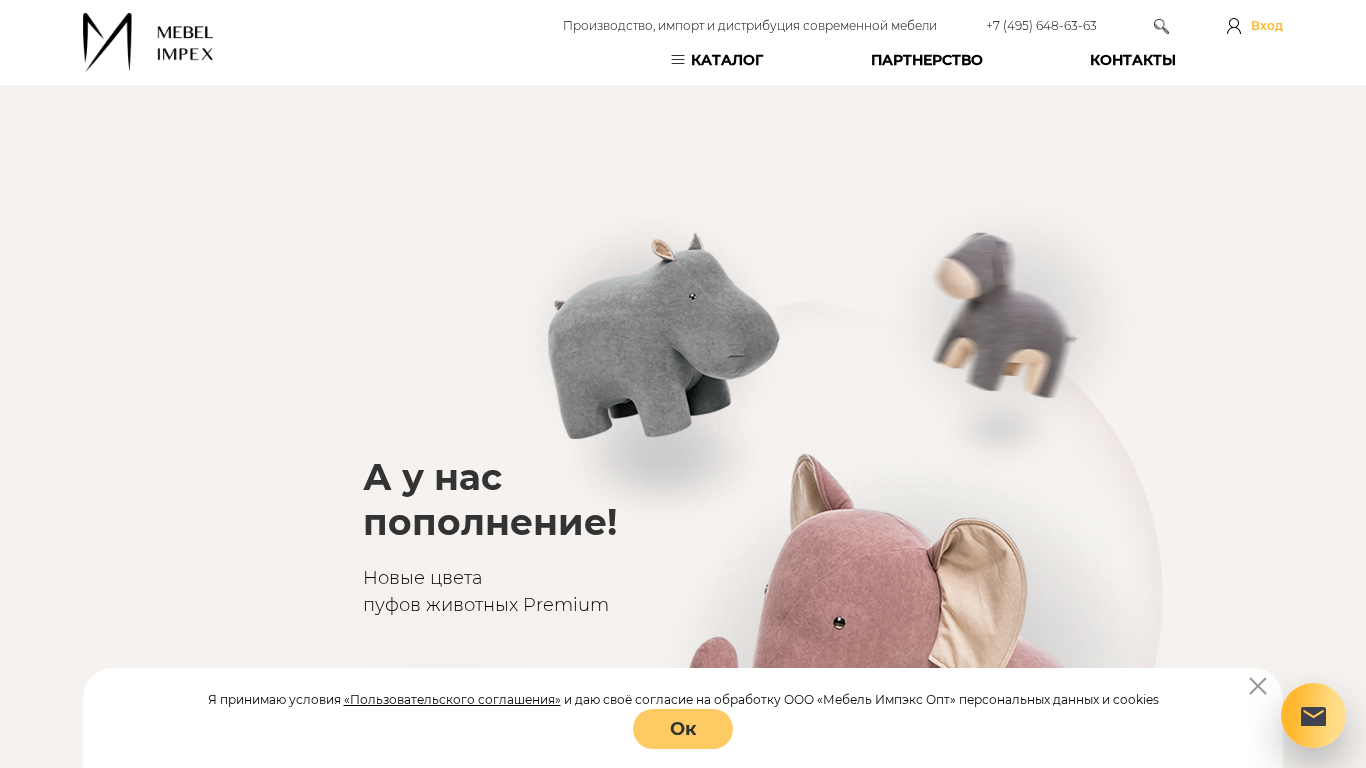
Task: Open the КОНТАКТЫ page
Action: coord(1133,60)
